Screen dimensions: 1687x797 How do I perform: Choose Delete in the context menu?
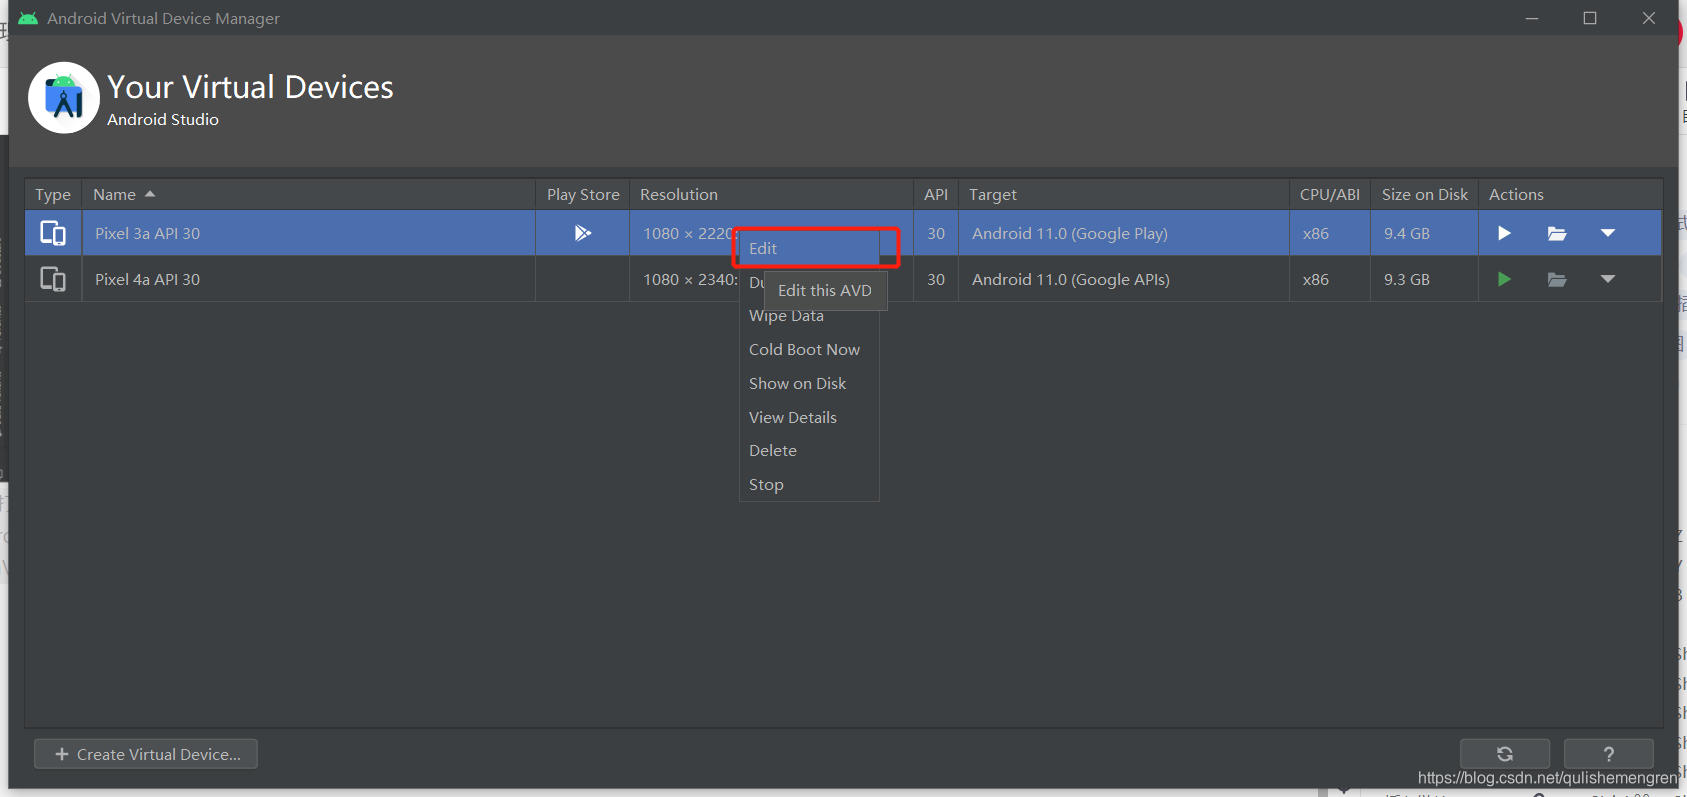pyautogui.click(x=809, y=450)
